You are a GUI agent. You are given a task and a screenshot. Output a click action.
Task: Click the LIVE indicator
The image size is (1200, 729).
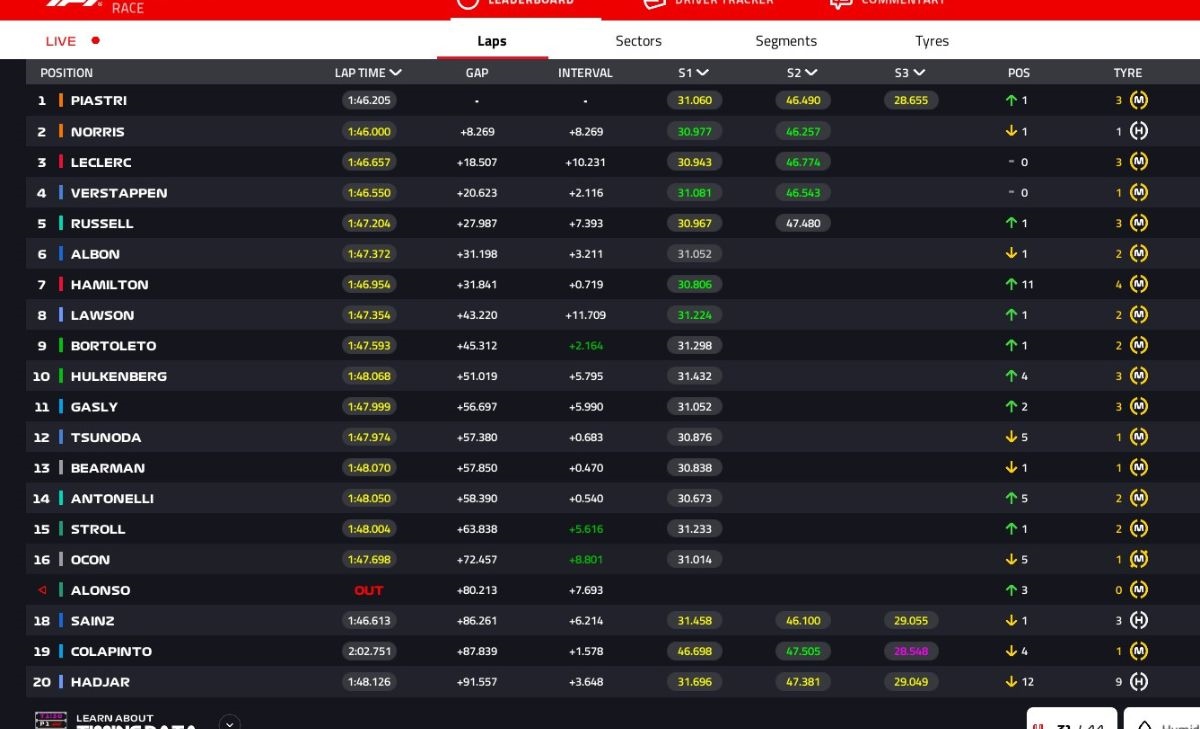tap(72, 41)
